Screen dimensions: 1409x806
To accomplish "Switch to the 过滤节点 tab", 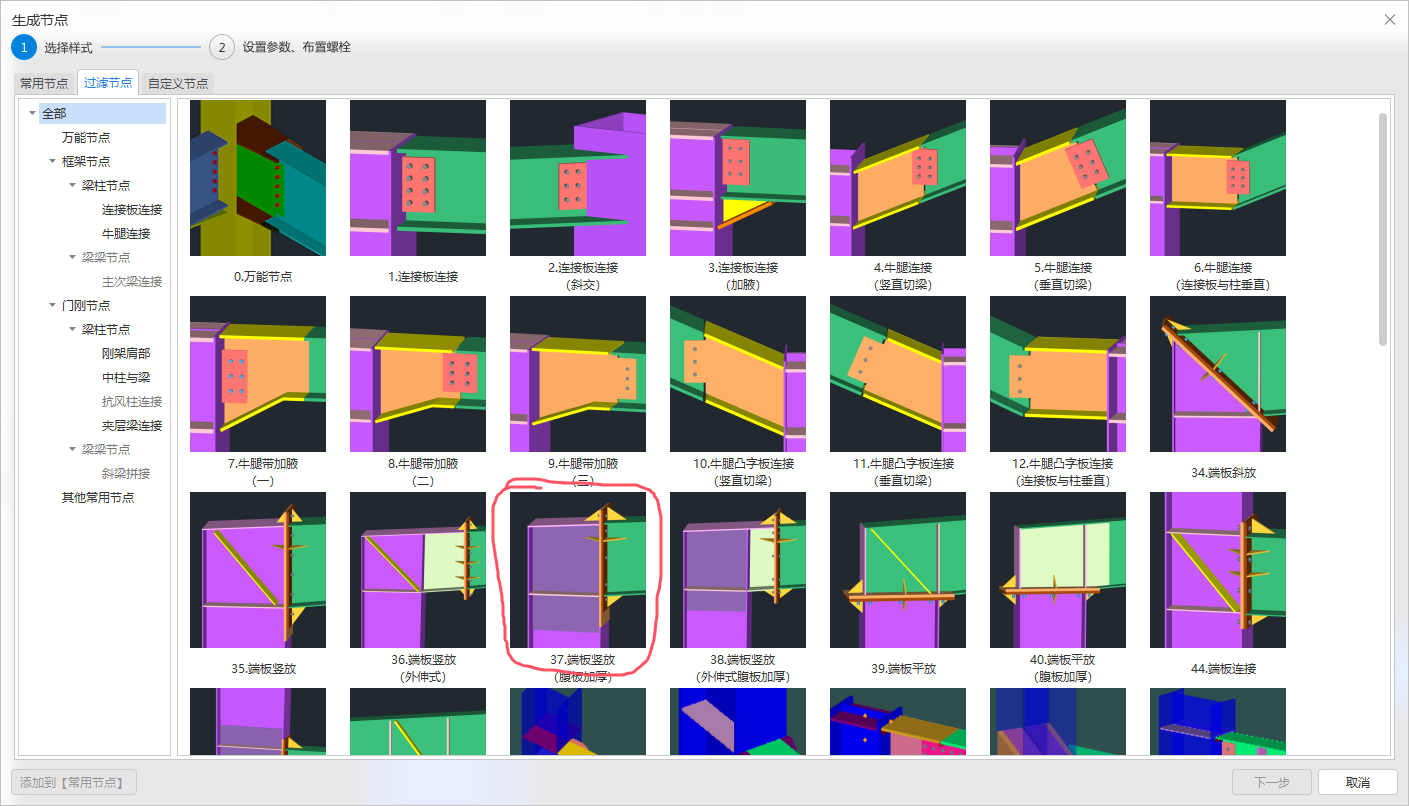I will [108, 83].
